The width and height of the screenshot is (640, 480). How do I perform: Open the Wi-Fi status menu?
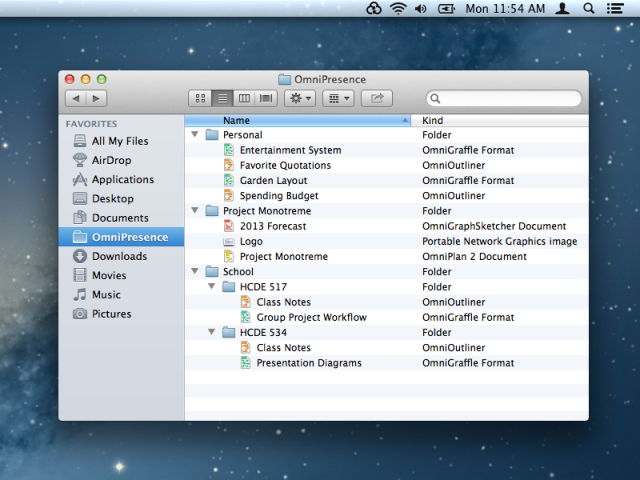tap(398, 8)
